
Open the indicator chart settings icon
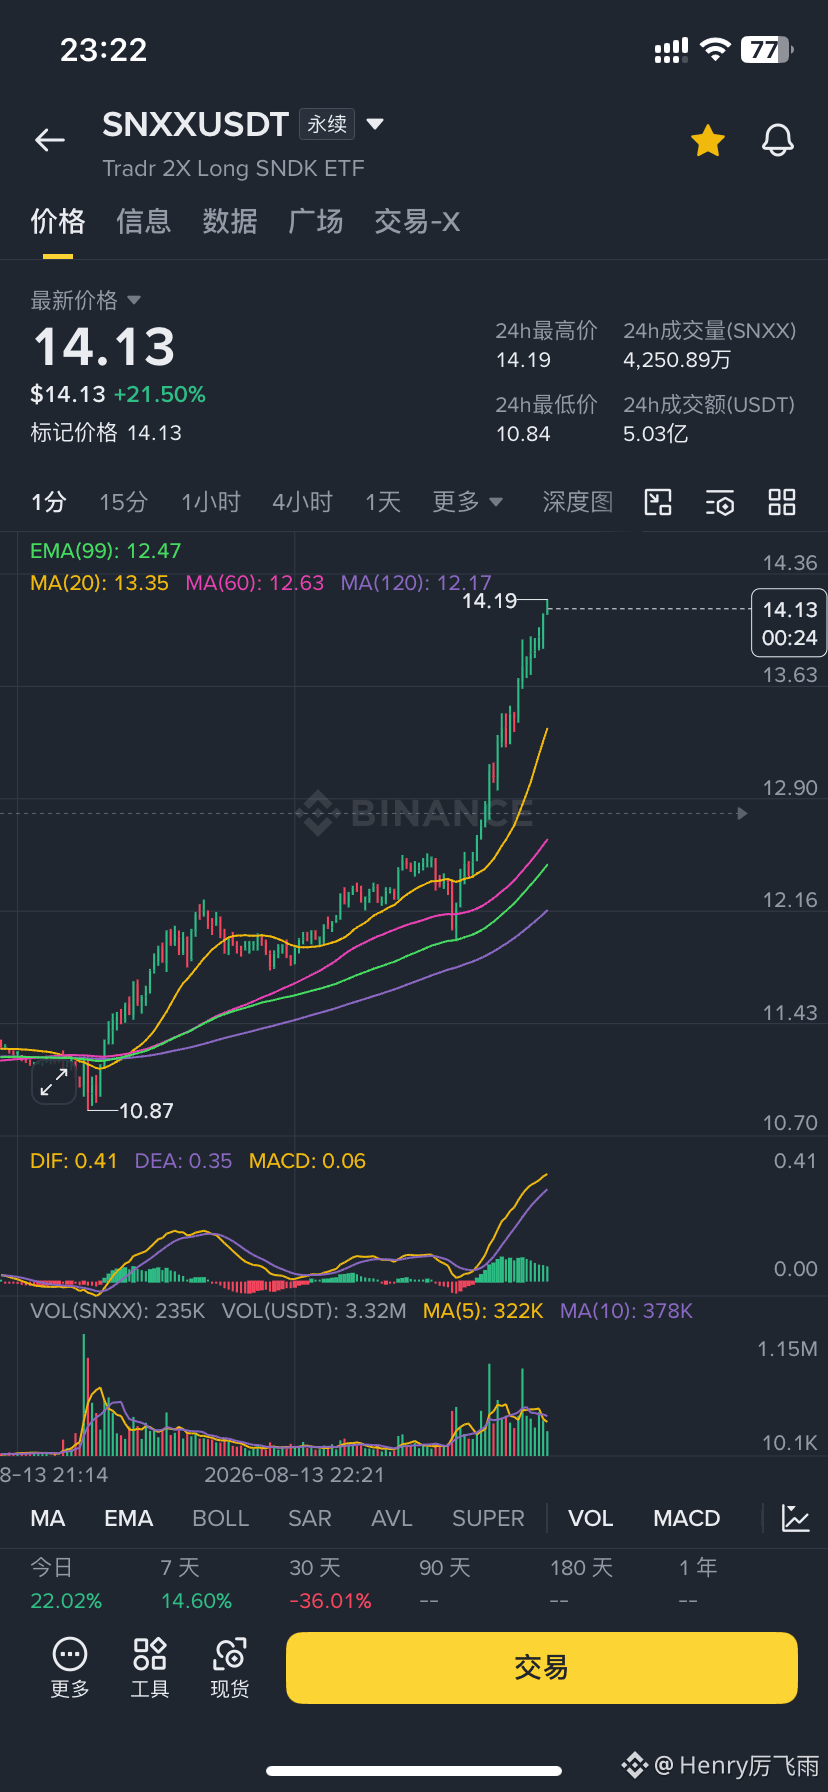(796, 1518)
